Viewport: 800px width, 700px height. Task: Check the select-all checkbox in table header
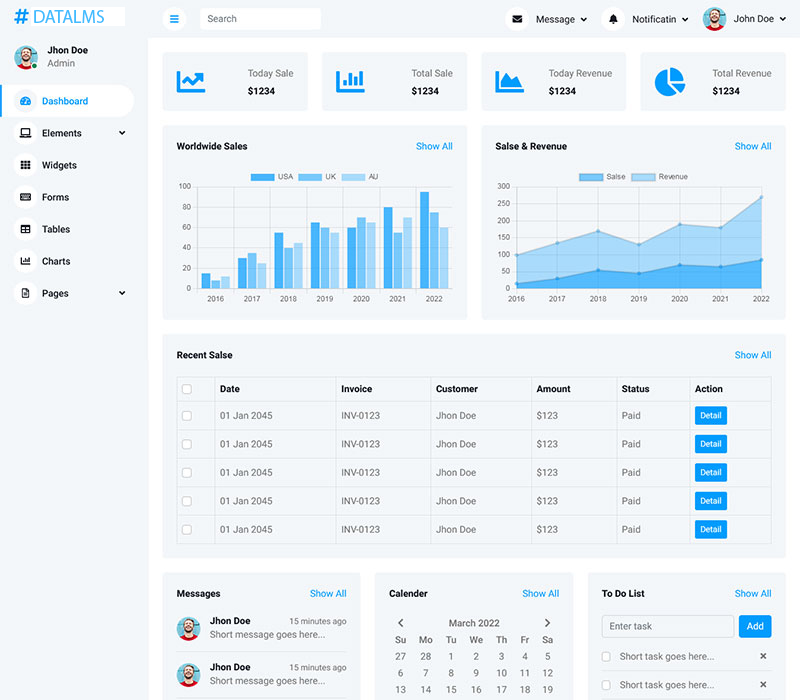pos(187,389)
